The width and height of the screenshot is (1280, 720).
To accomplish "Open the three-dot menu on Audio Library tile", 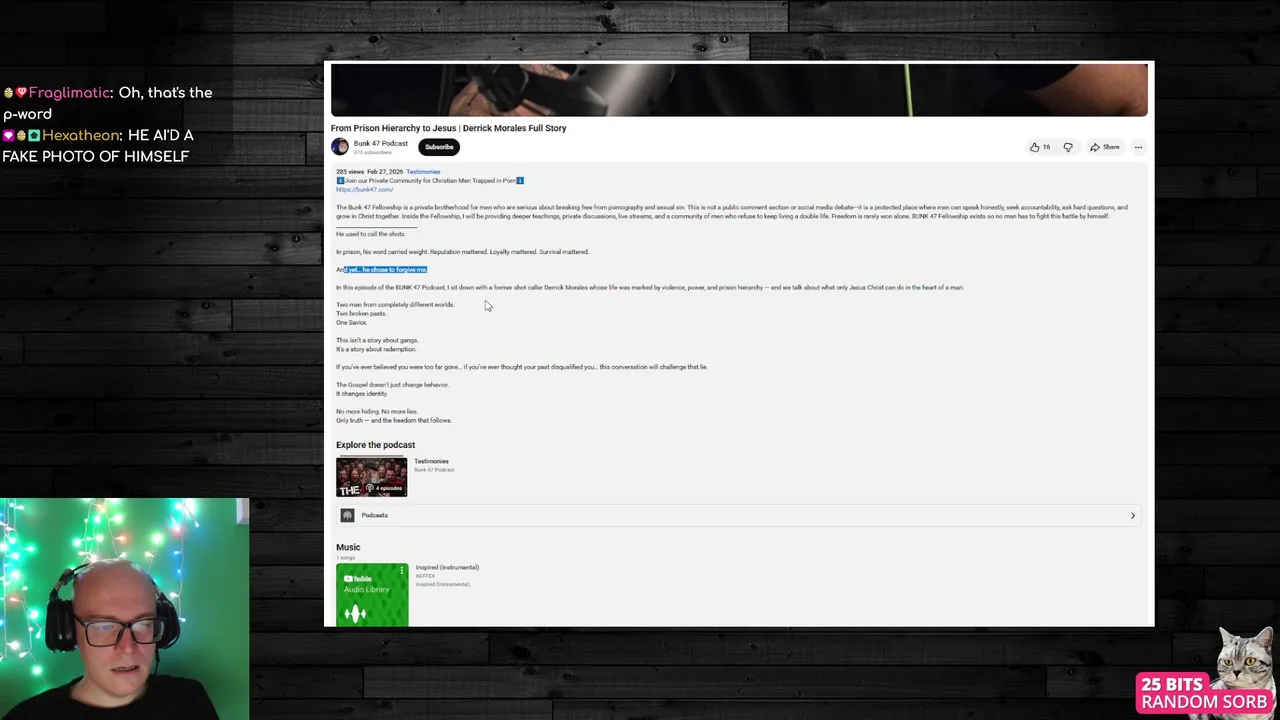I will pyautogui.click(x=401, y=571).
